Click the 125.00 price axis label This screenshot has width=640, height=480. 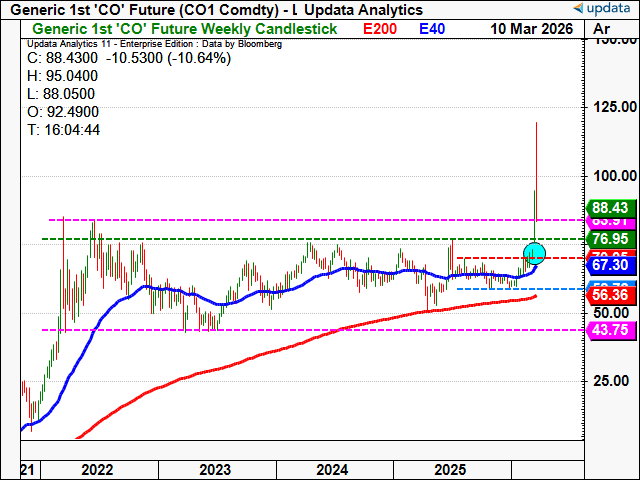pos(610,107)
